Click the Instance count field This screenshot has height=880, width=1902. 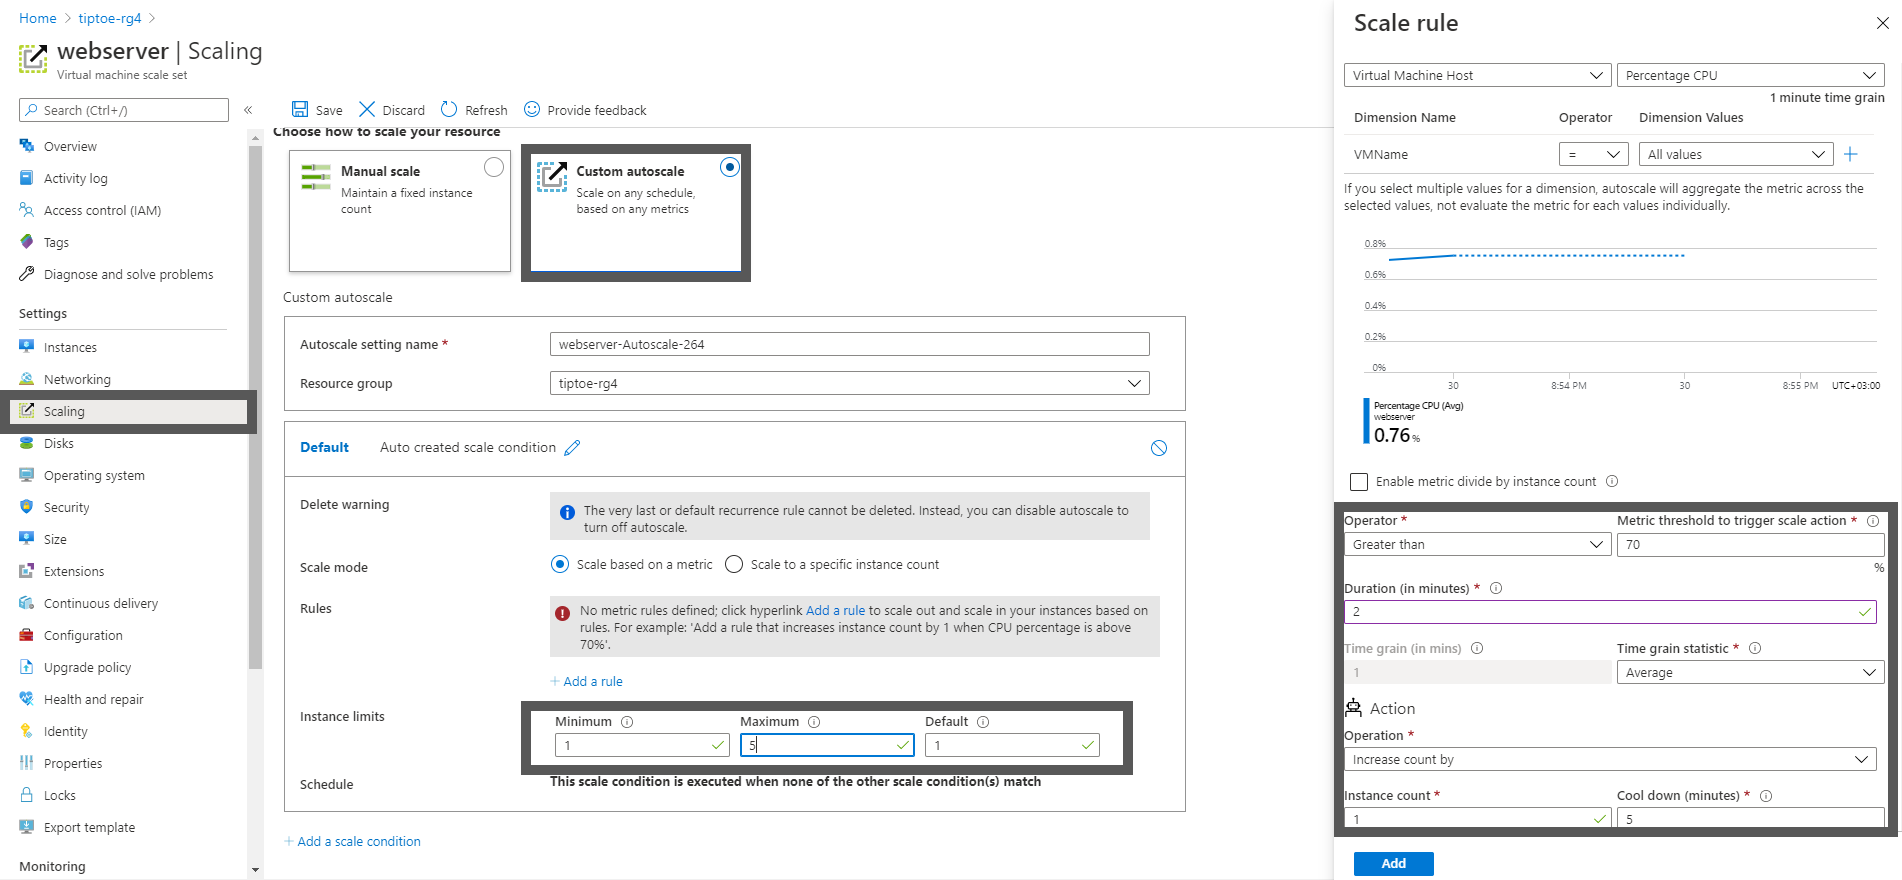[1478, 818]
